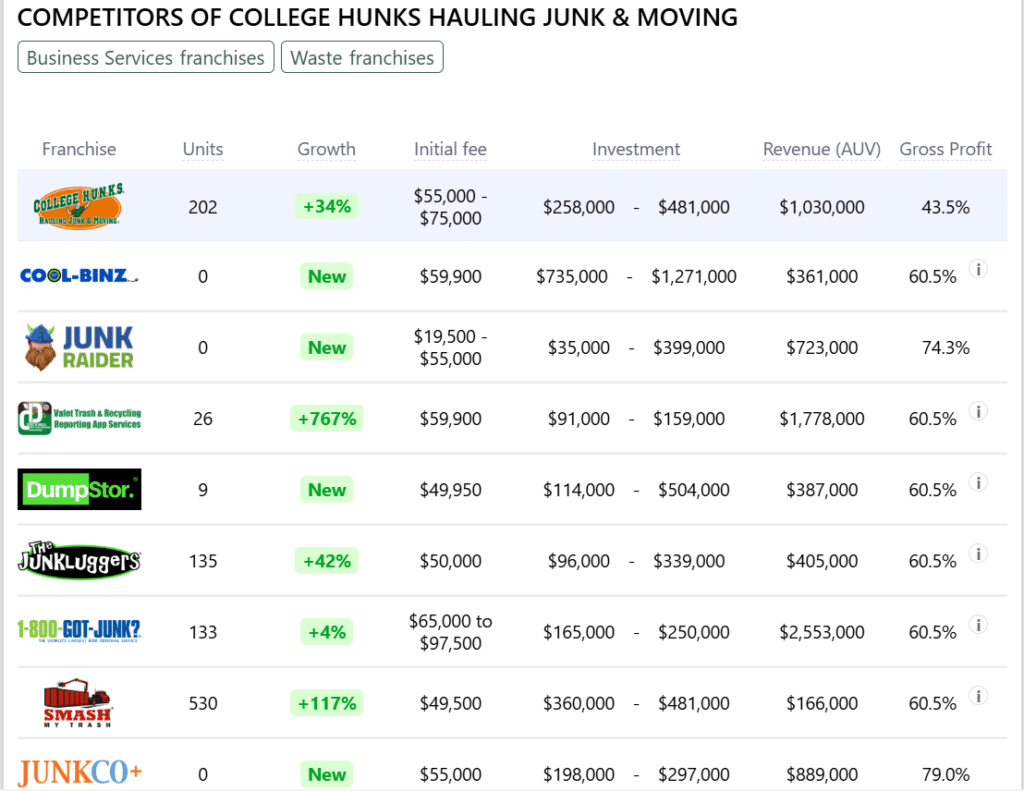Click the 43.5% gross profit value
The image size is (1024, 791).
point(945,207)
